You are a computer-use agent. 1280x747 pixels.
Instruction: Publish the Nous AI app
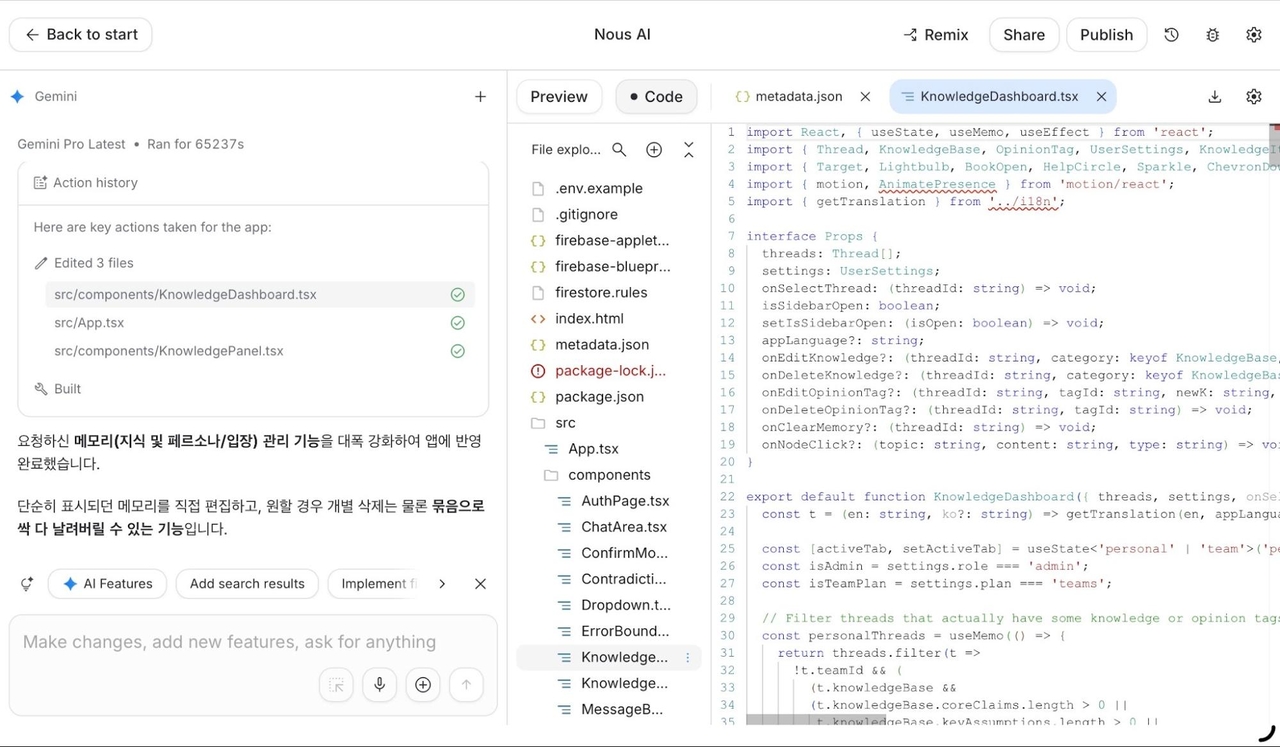click(1106, 34)
